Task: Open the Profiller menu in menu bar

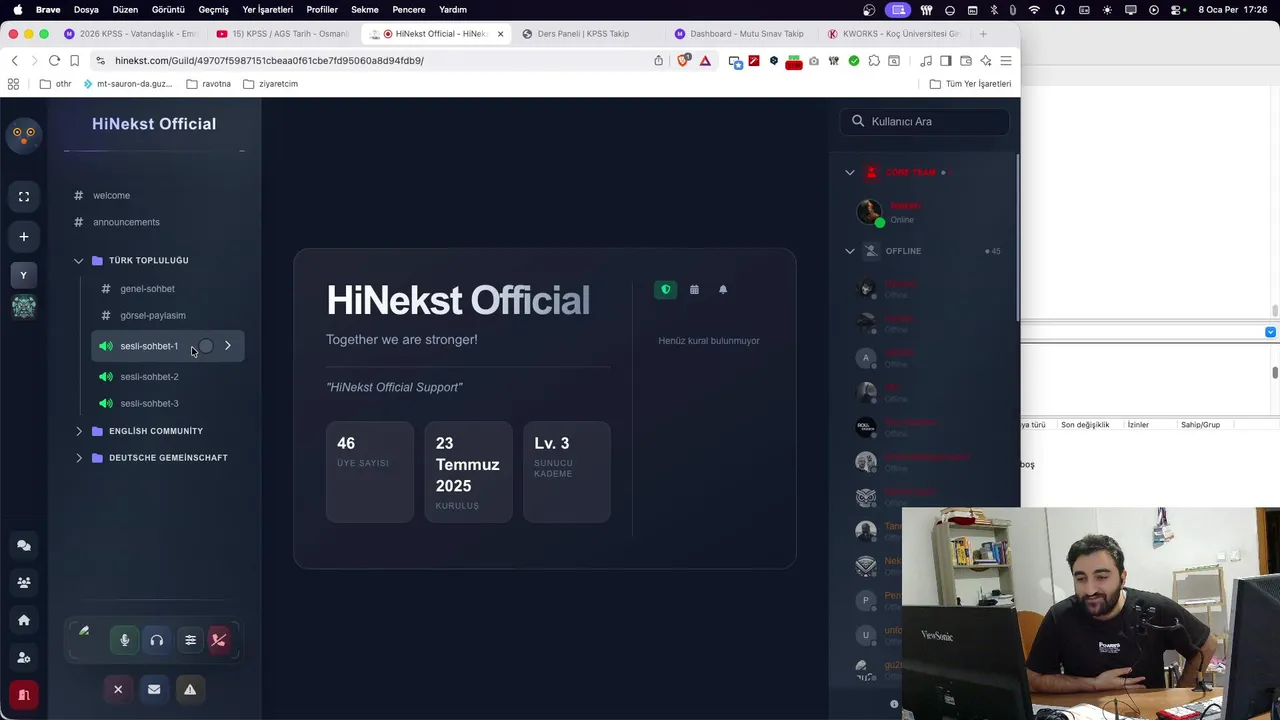Action: tap(322, 9)
